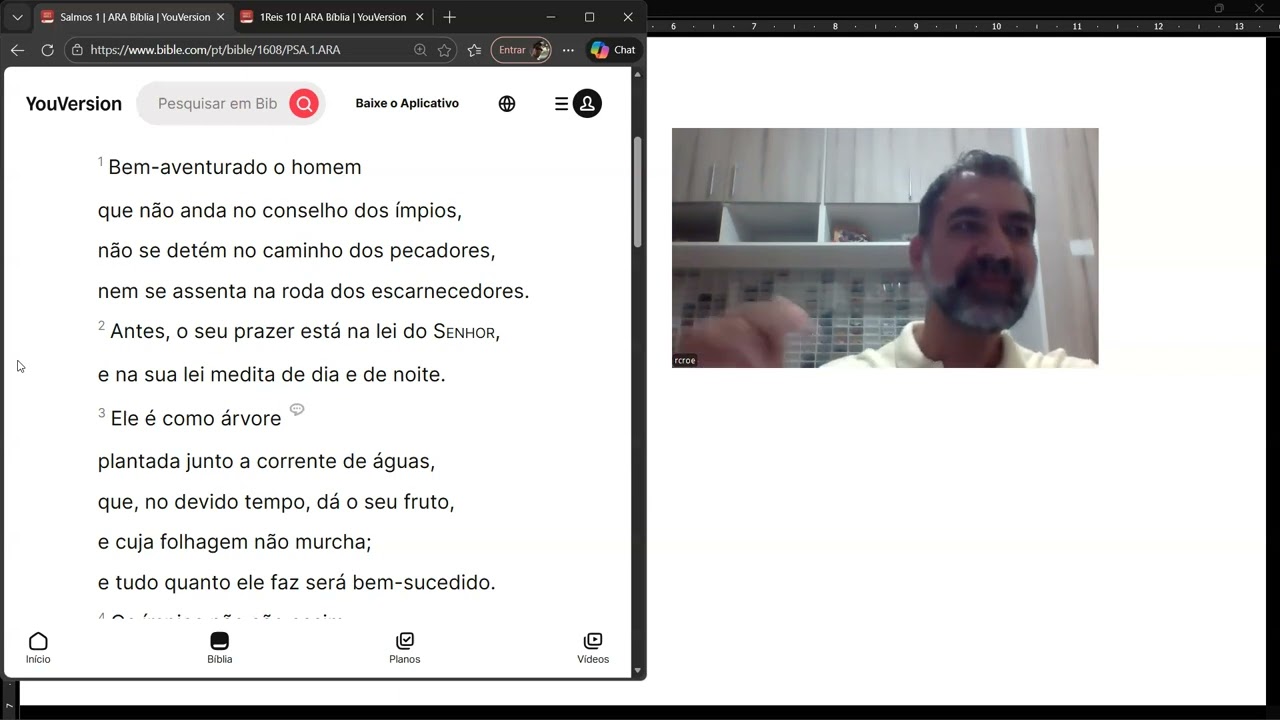
Task: Click the red search magnifier button
Action: [x=304, y=104]
